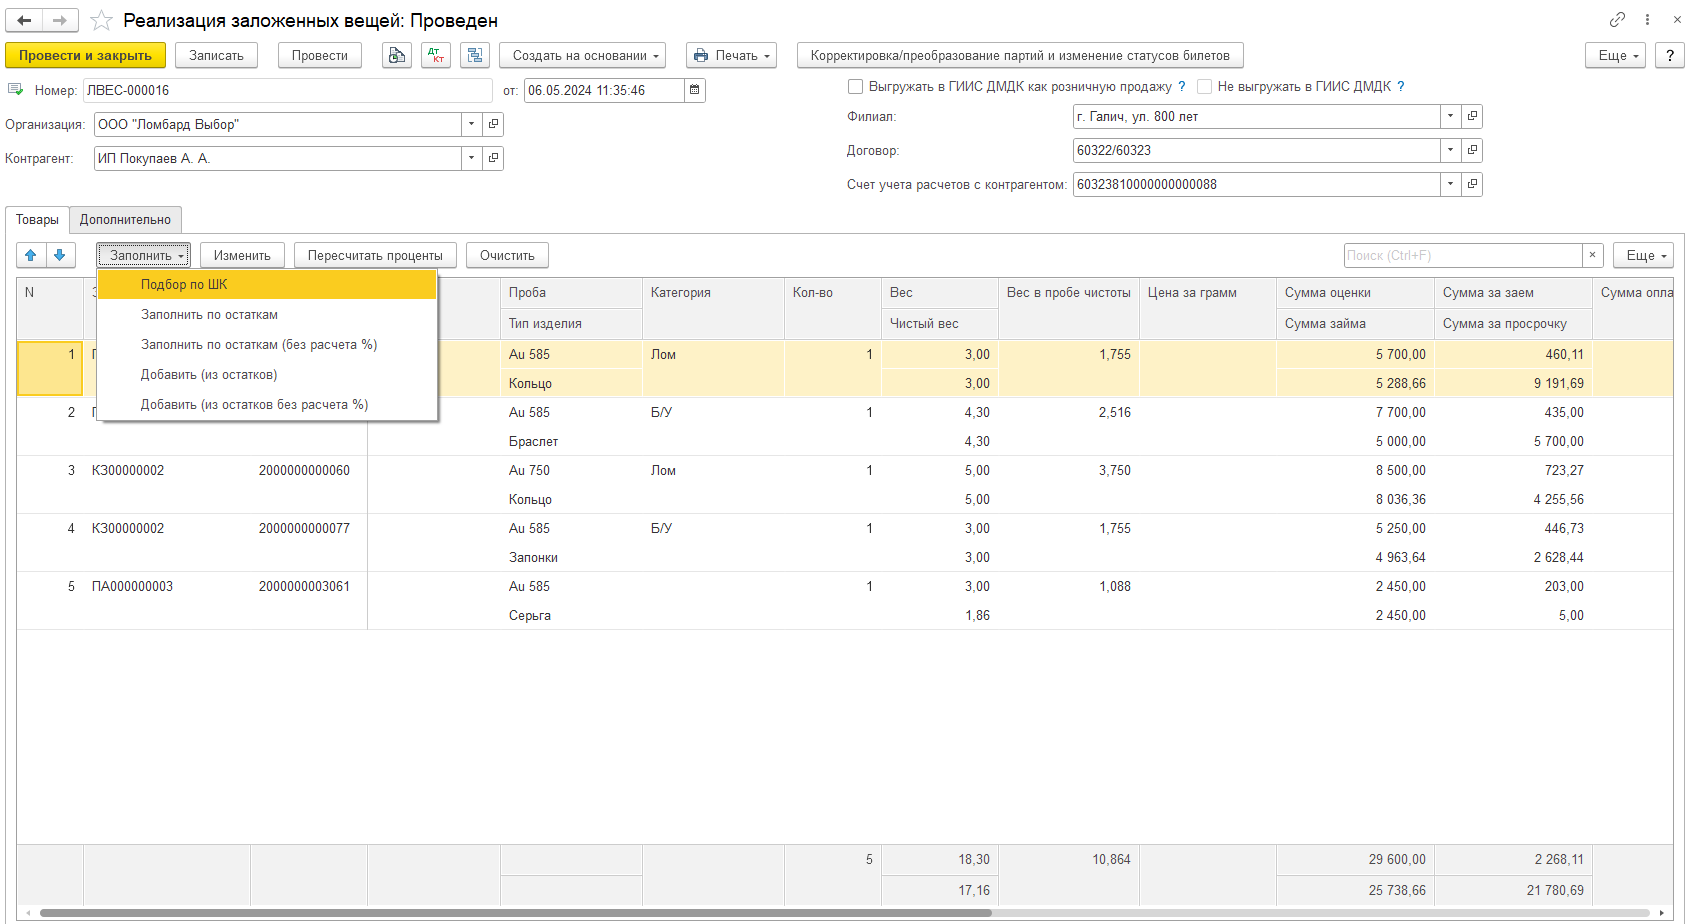This screenshot has width=1704, height=924.
Task: Go back with the left arrow
Action: pyautogui.click(x=25, y=20)
